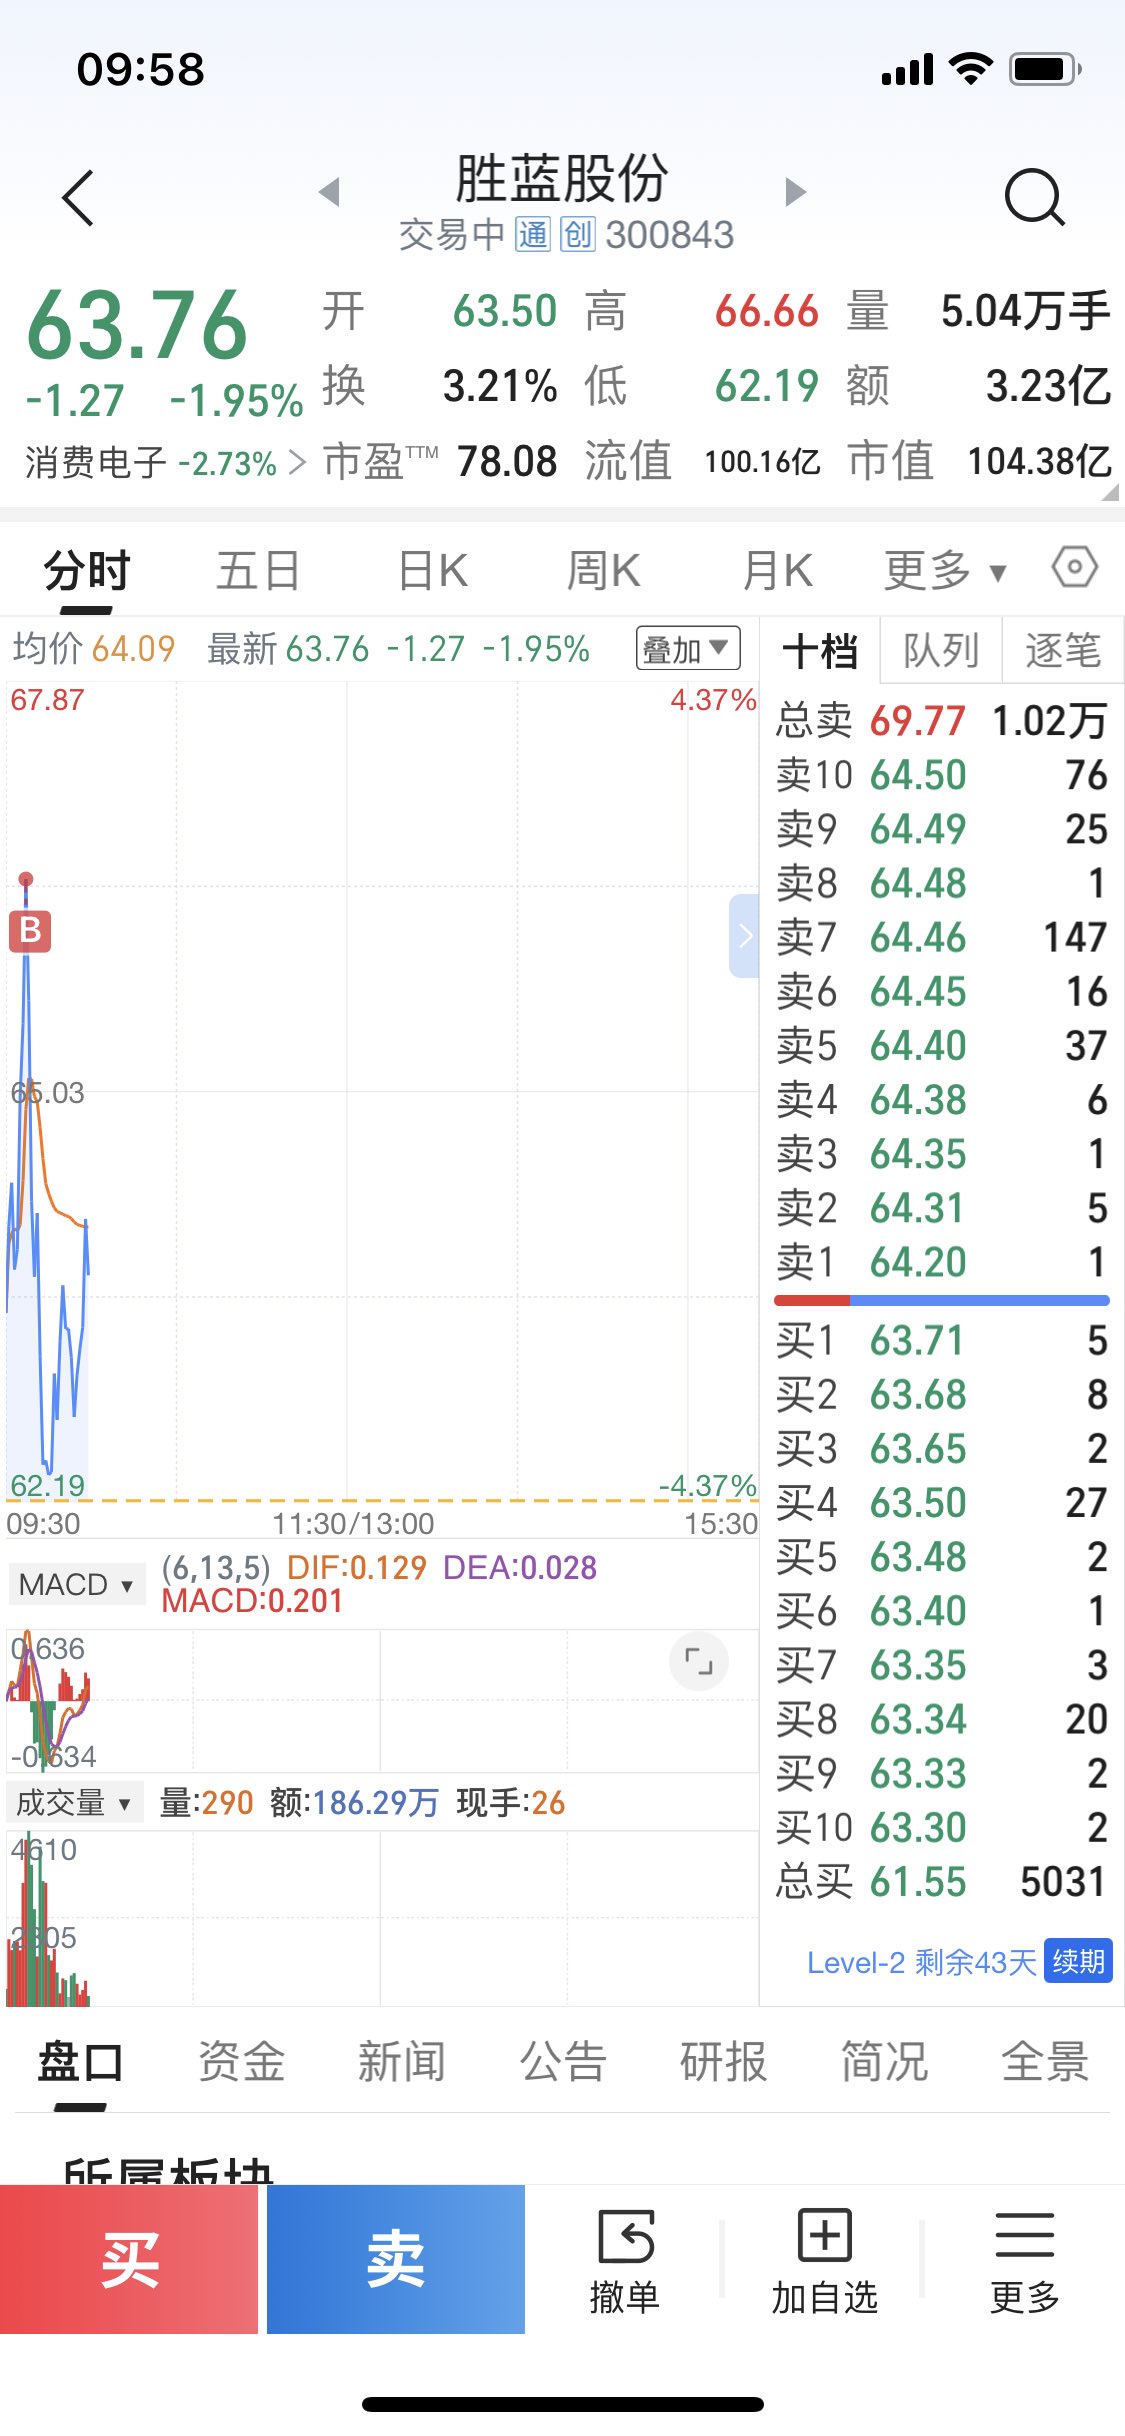The height and width of the screenshot is (2436, 1125).
Task: Go to next stock with right triangle
Action: (x=796, y=191)
